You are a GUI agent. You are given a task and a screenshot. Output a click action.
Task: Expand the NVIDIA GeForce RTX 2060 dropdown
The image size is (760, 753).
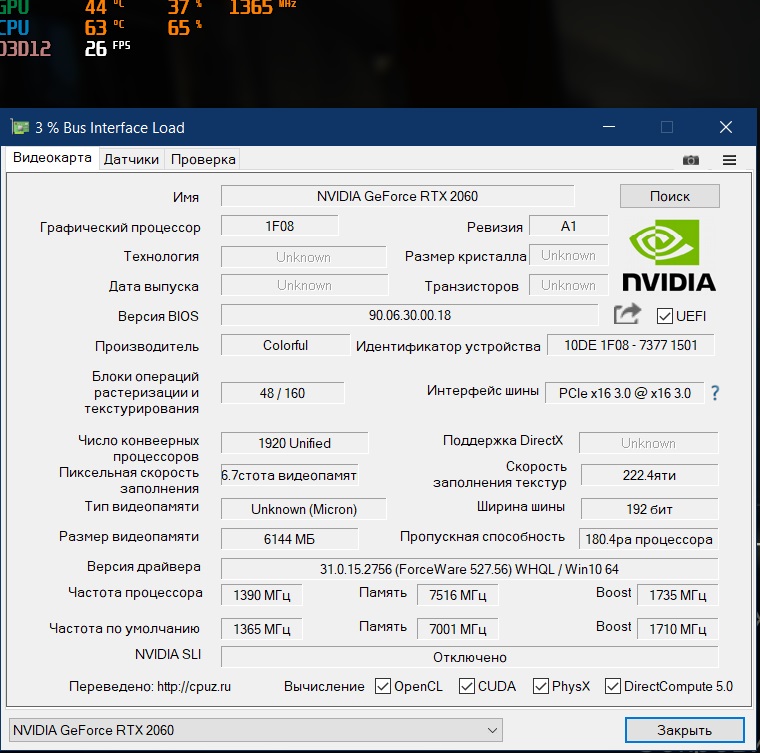[256, 730]
